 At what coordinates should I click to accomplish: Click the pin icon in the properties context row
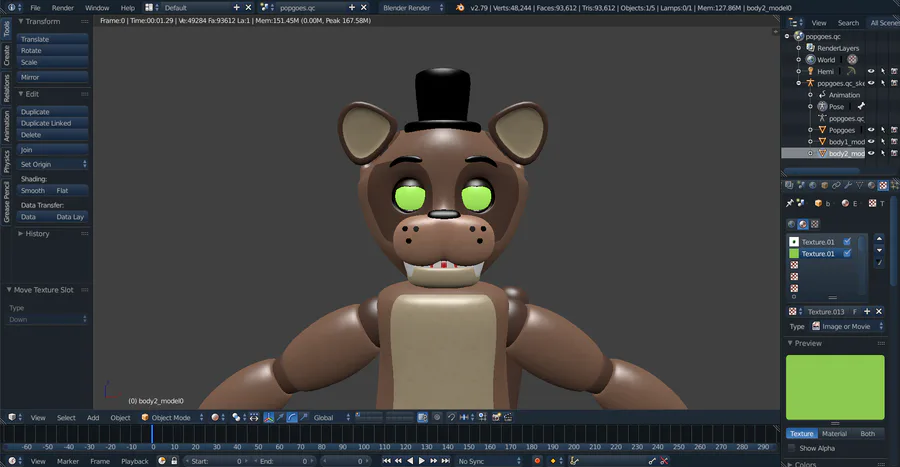790,203
